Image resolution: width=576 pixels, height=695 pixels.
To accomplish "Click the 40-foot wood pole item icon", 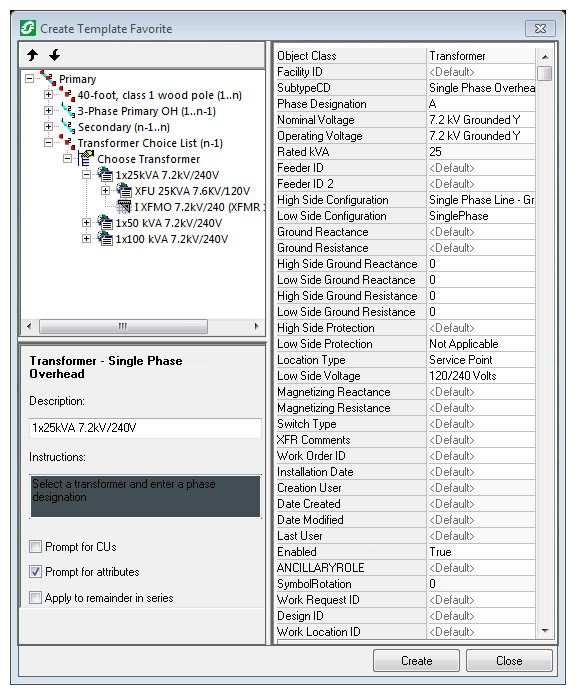I will 68,95.
